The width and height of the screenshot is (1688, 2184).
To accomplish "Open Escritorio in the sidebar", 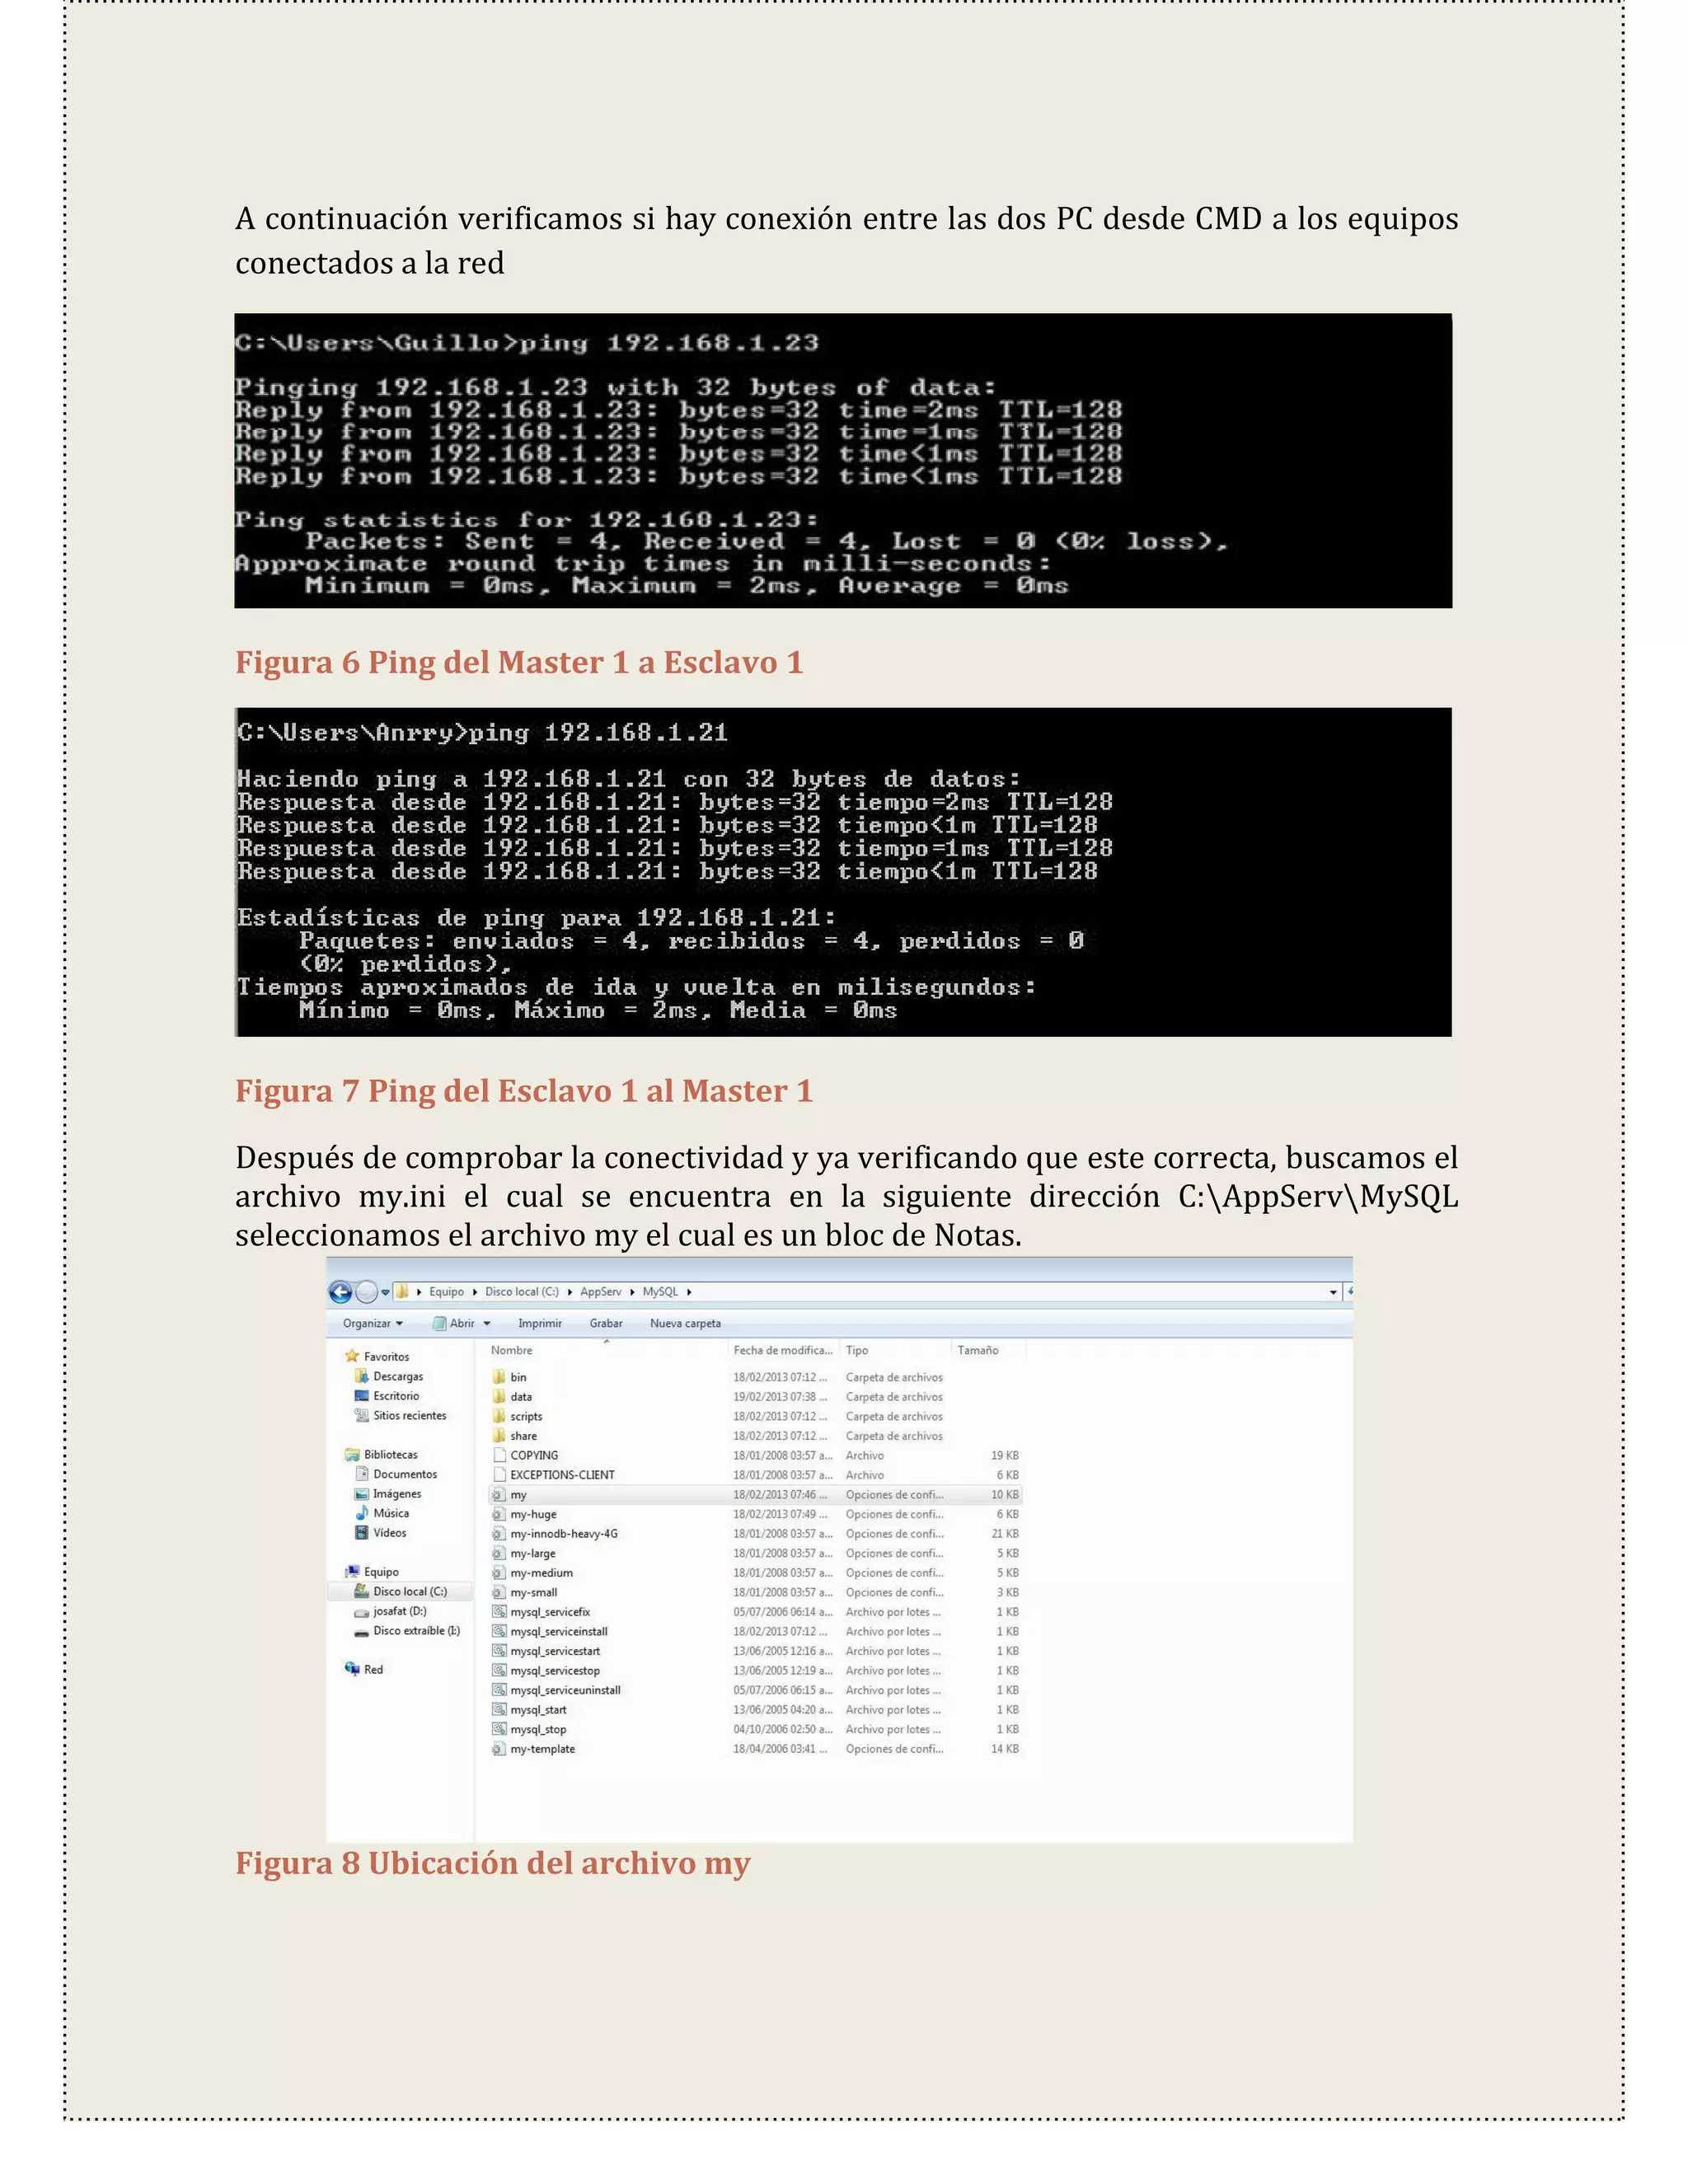I will pos(396,1396).
